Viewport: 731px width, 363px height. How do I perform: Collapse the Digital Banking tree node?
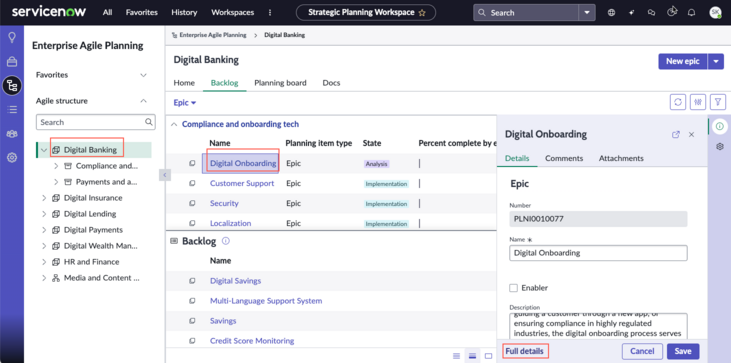[x=44, y=150]
